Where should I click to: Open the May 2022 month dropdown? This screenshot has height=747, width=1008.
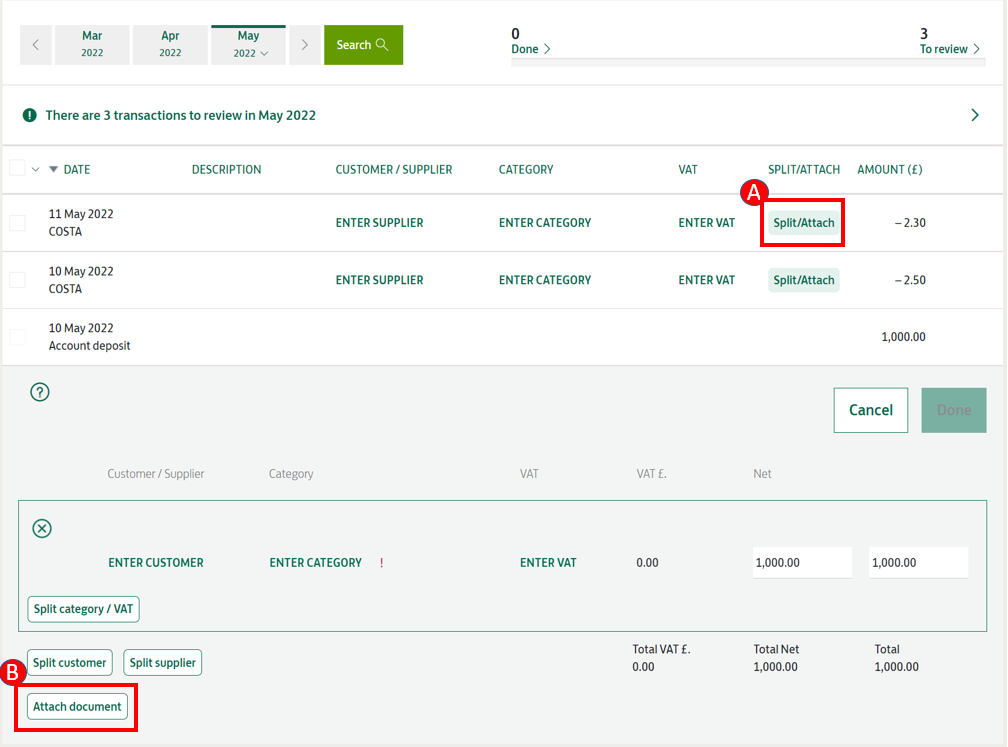248,45
